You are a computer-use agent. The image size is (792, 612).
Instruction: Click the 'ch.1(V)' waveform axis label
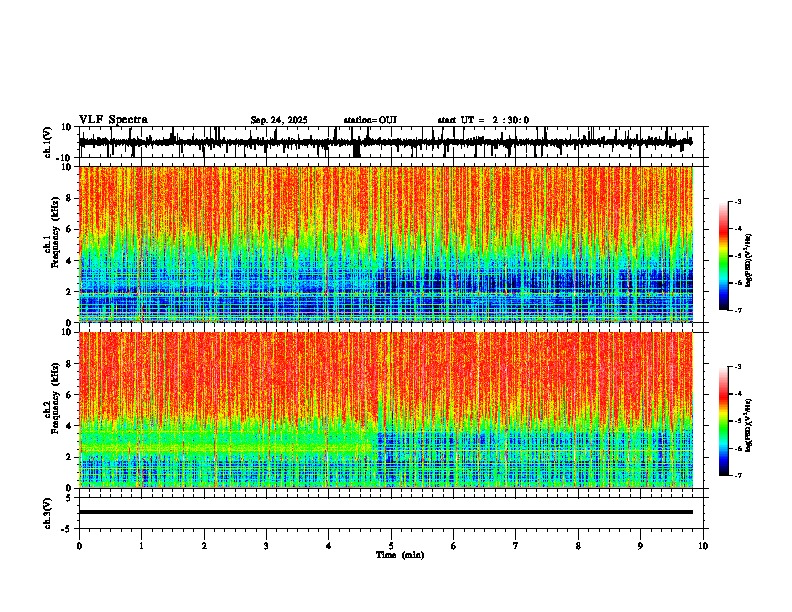point(47,142)
